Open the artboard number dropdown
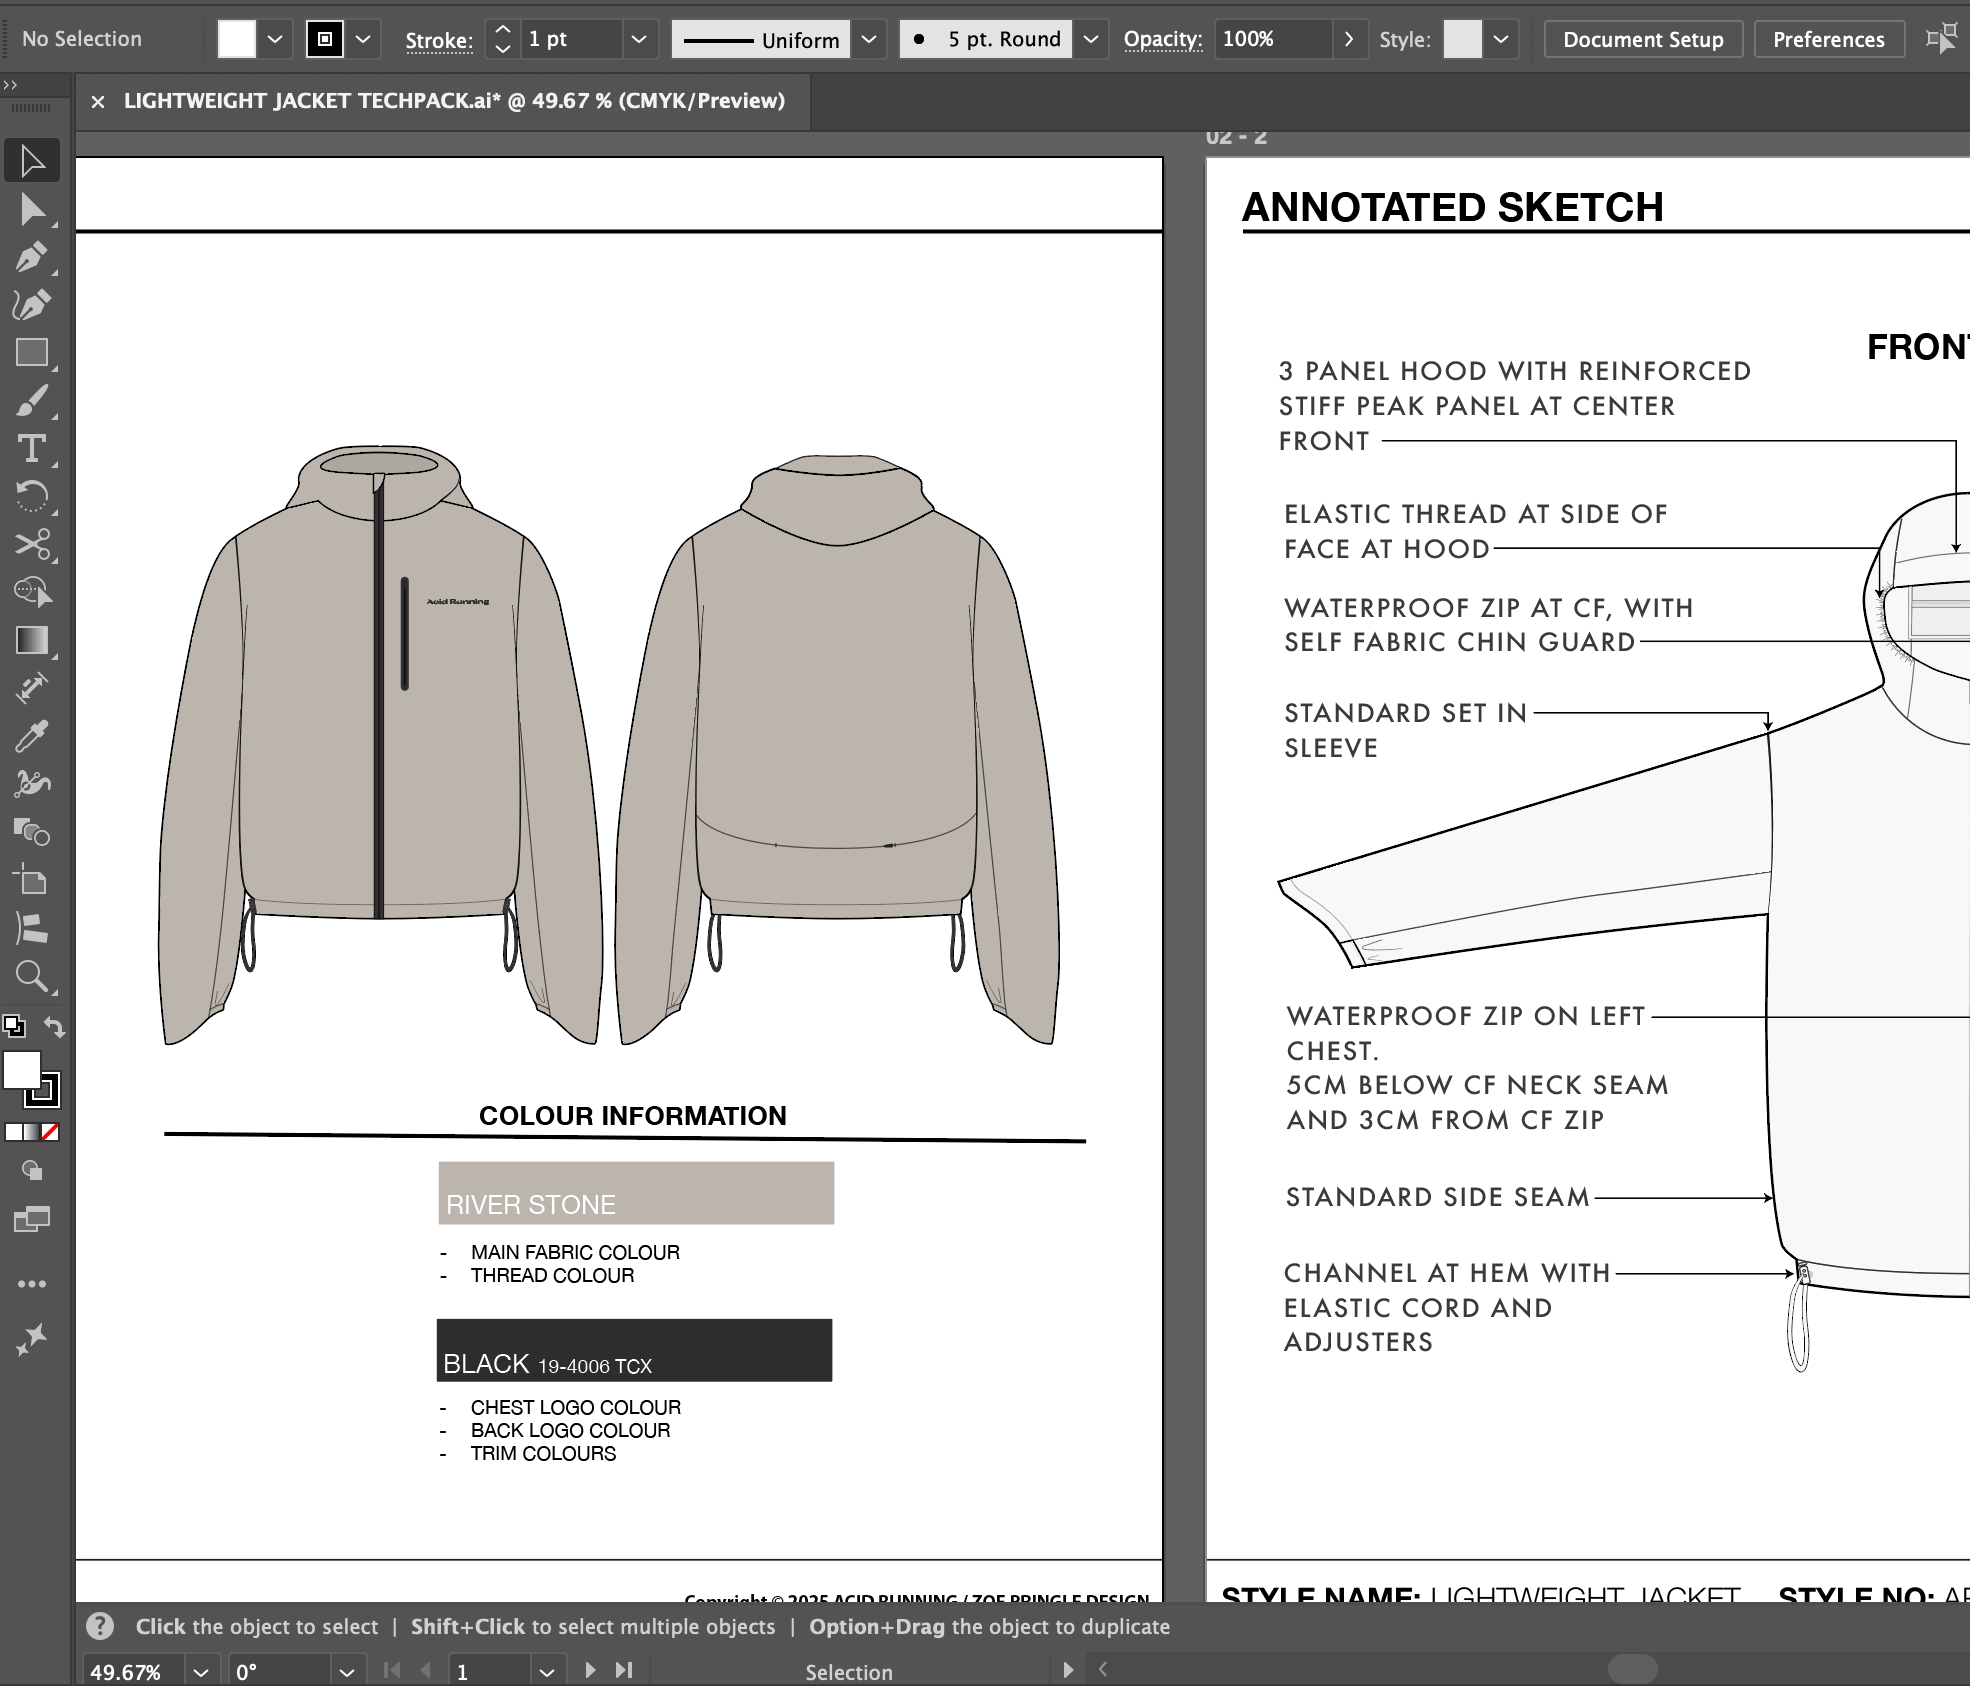Viewport: 1970px width, 1686px height. (x=546, y=1672)
